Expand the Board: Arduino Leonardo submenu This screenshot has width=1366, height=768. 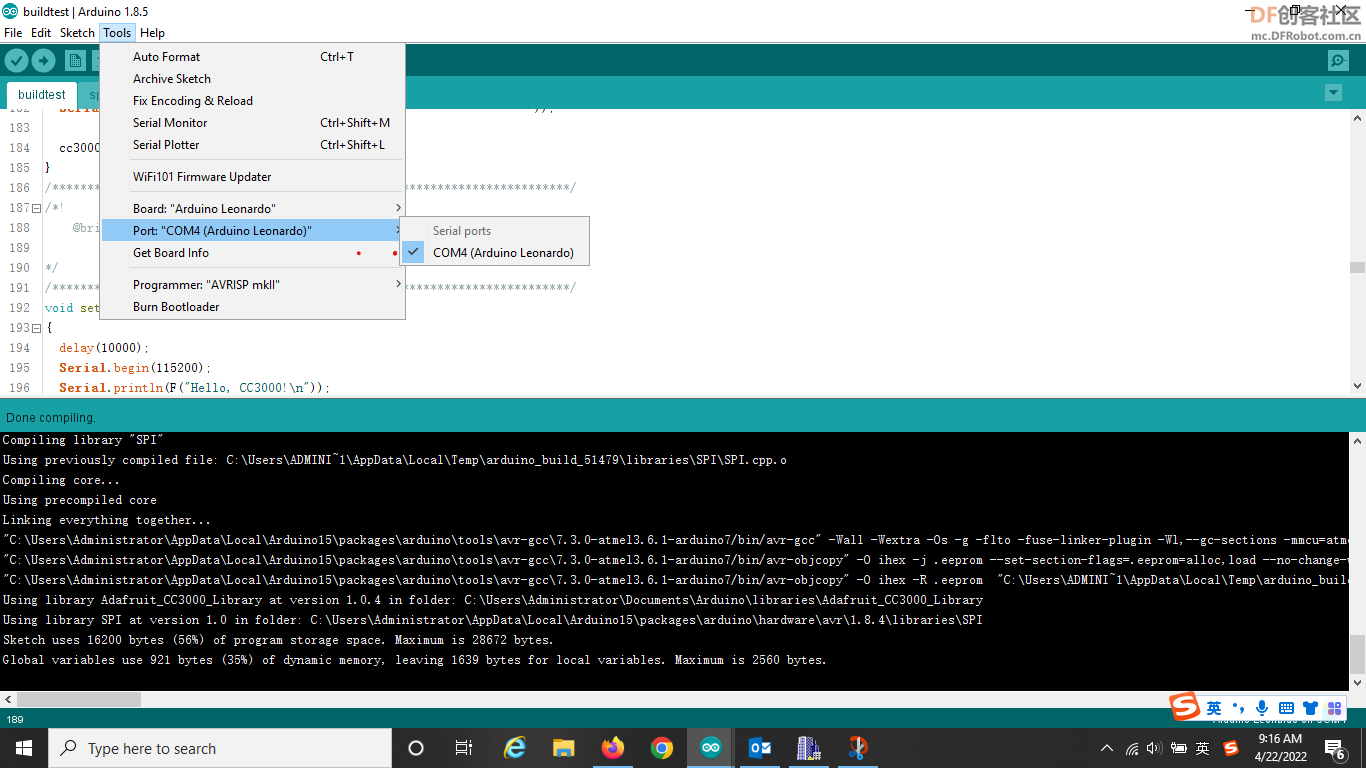point(253,209)
